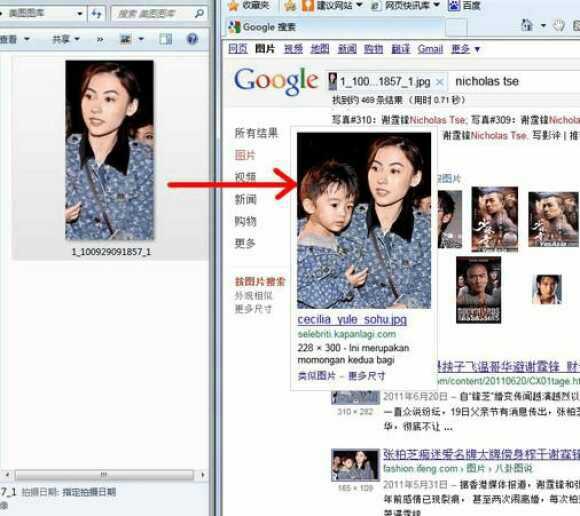Click the refresh icon beside Explorer address bar
This screenshot has width=580, height=516.
click(x=97, y=14)
